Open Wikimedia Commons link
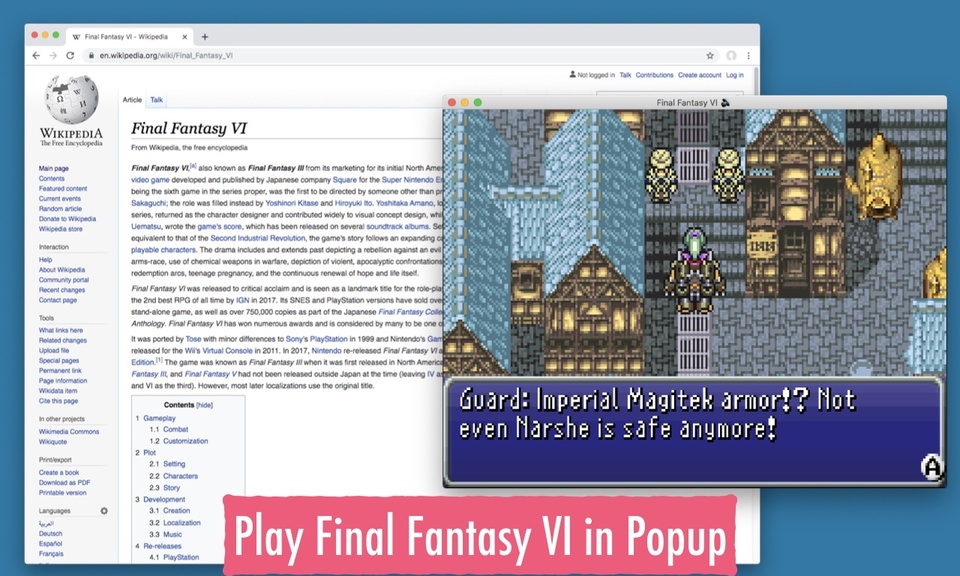 point(69,432)
